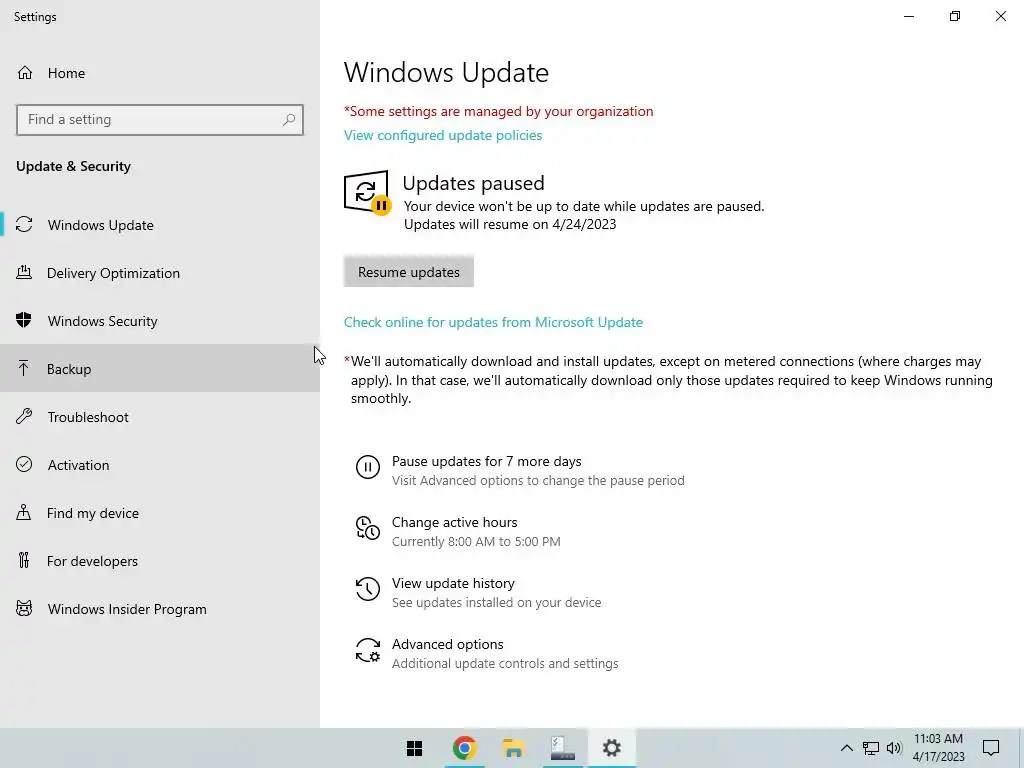Open For developers settings page

click(x=160, y=561)
